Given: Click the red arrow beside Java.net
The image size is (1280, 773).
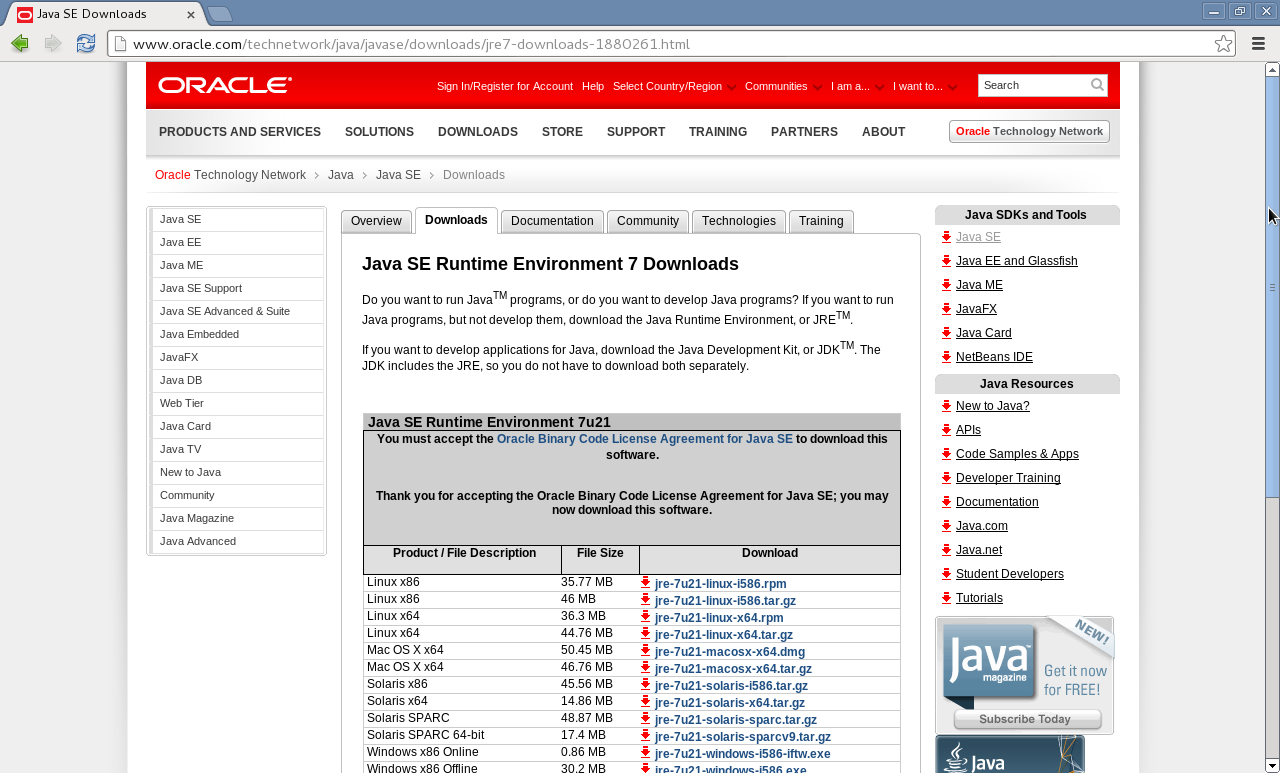Looking at the screenshot, I should pos(946,550).
